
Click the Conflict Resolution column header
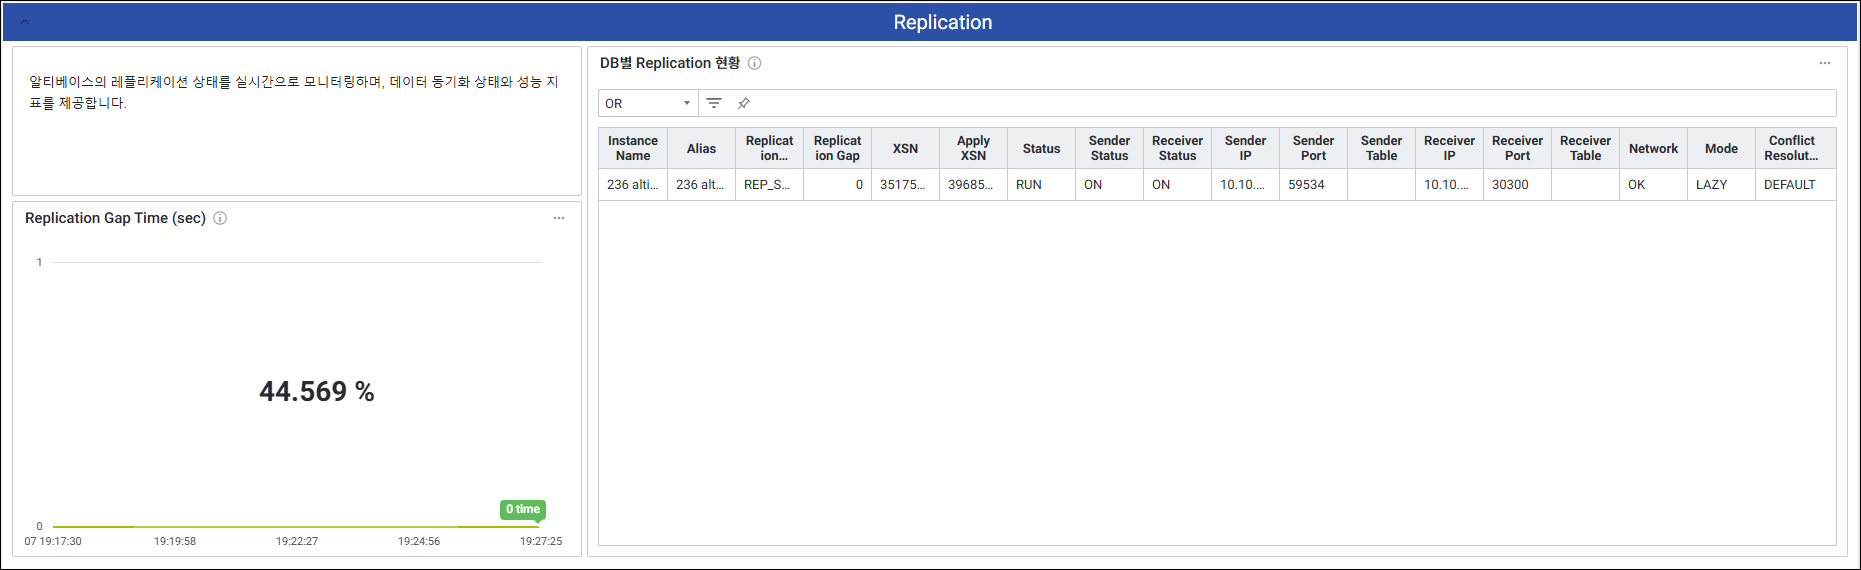pos(1791,148)
